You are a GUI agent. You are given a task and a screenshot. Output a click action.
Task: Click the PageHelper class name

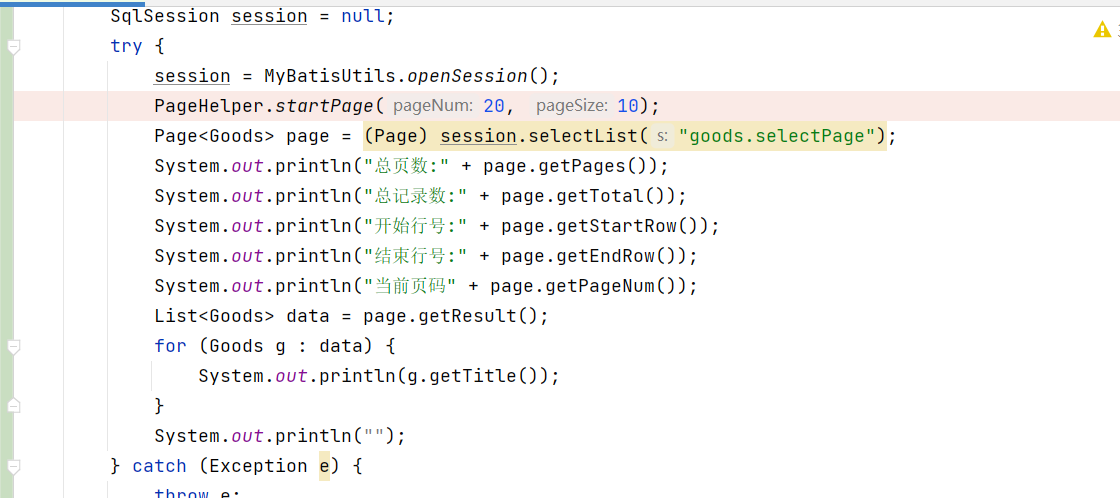209,106
